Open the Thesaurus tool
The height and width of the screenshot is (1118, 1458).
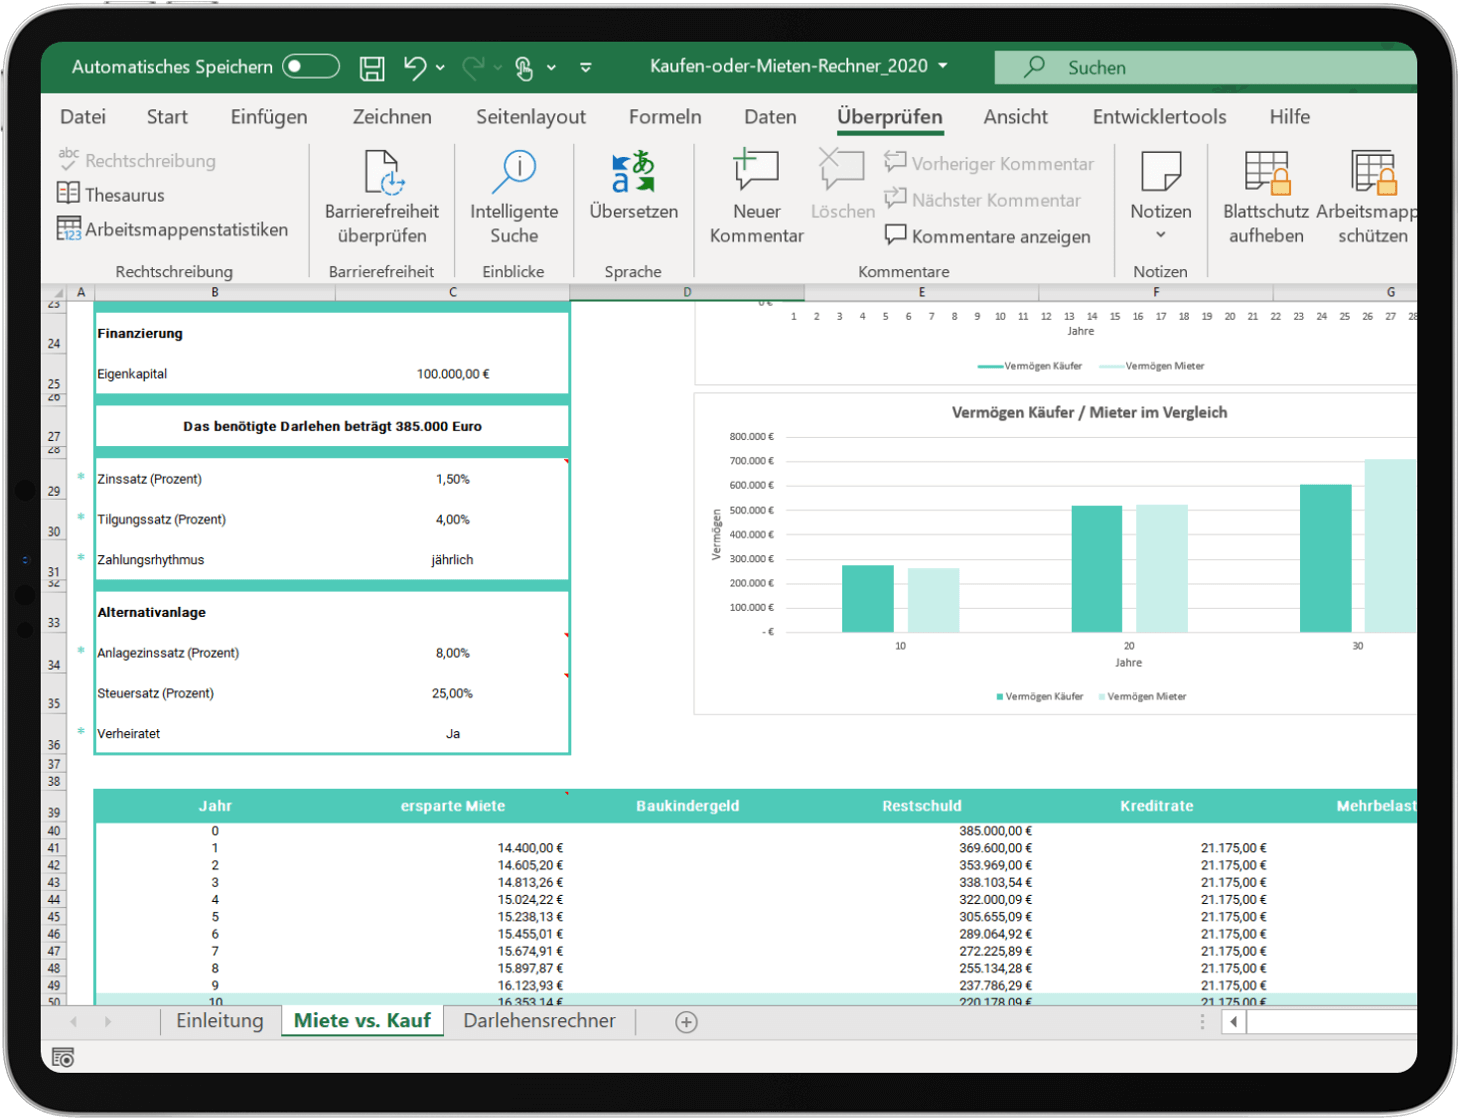(111, 194)
